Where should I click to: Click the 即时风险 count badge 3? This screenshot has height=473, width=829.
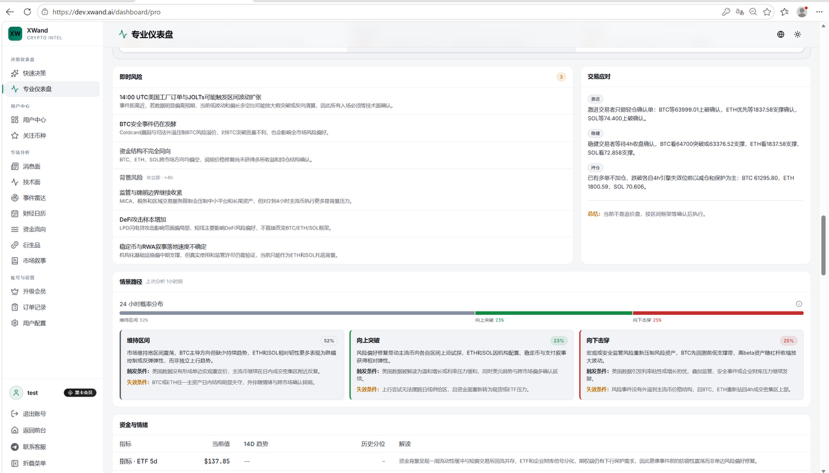(561, 77)
